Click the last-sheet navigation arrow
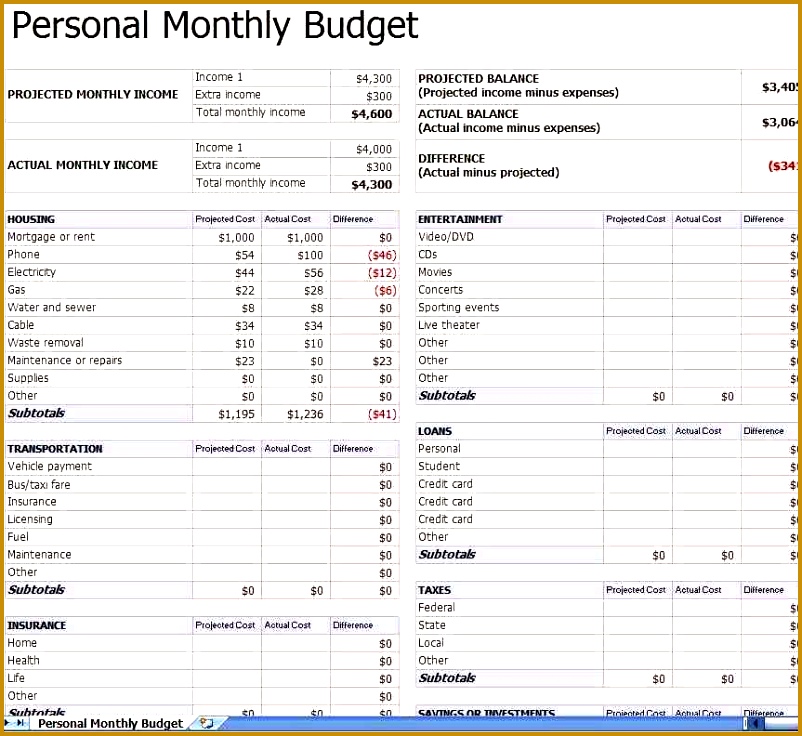Viewport: 802px width, 736px height. point(20,723)
